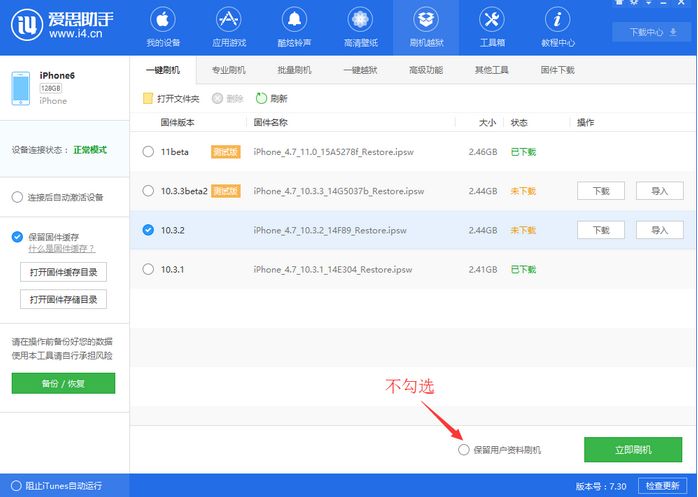Switch to the 专业刷机 tab

228,70
